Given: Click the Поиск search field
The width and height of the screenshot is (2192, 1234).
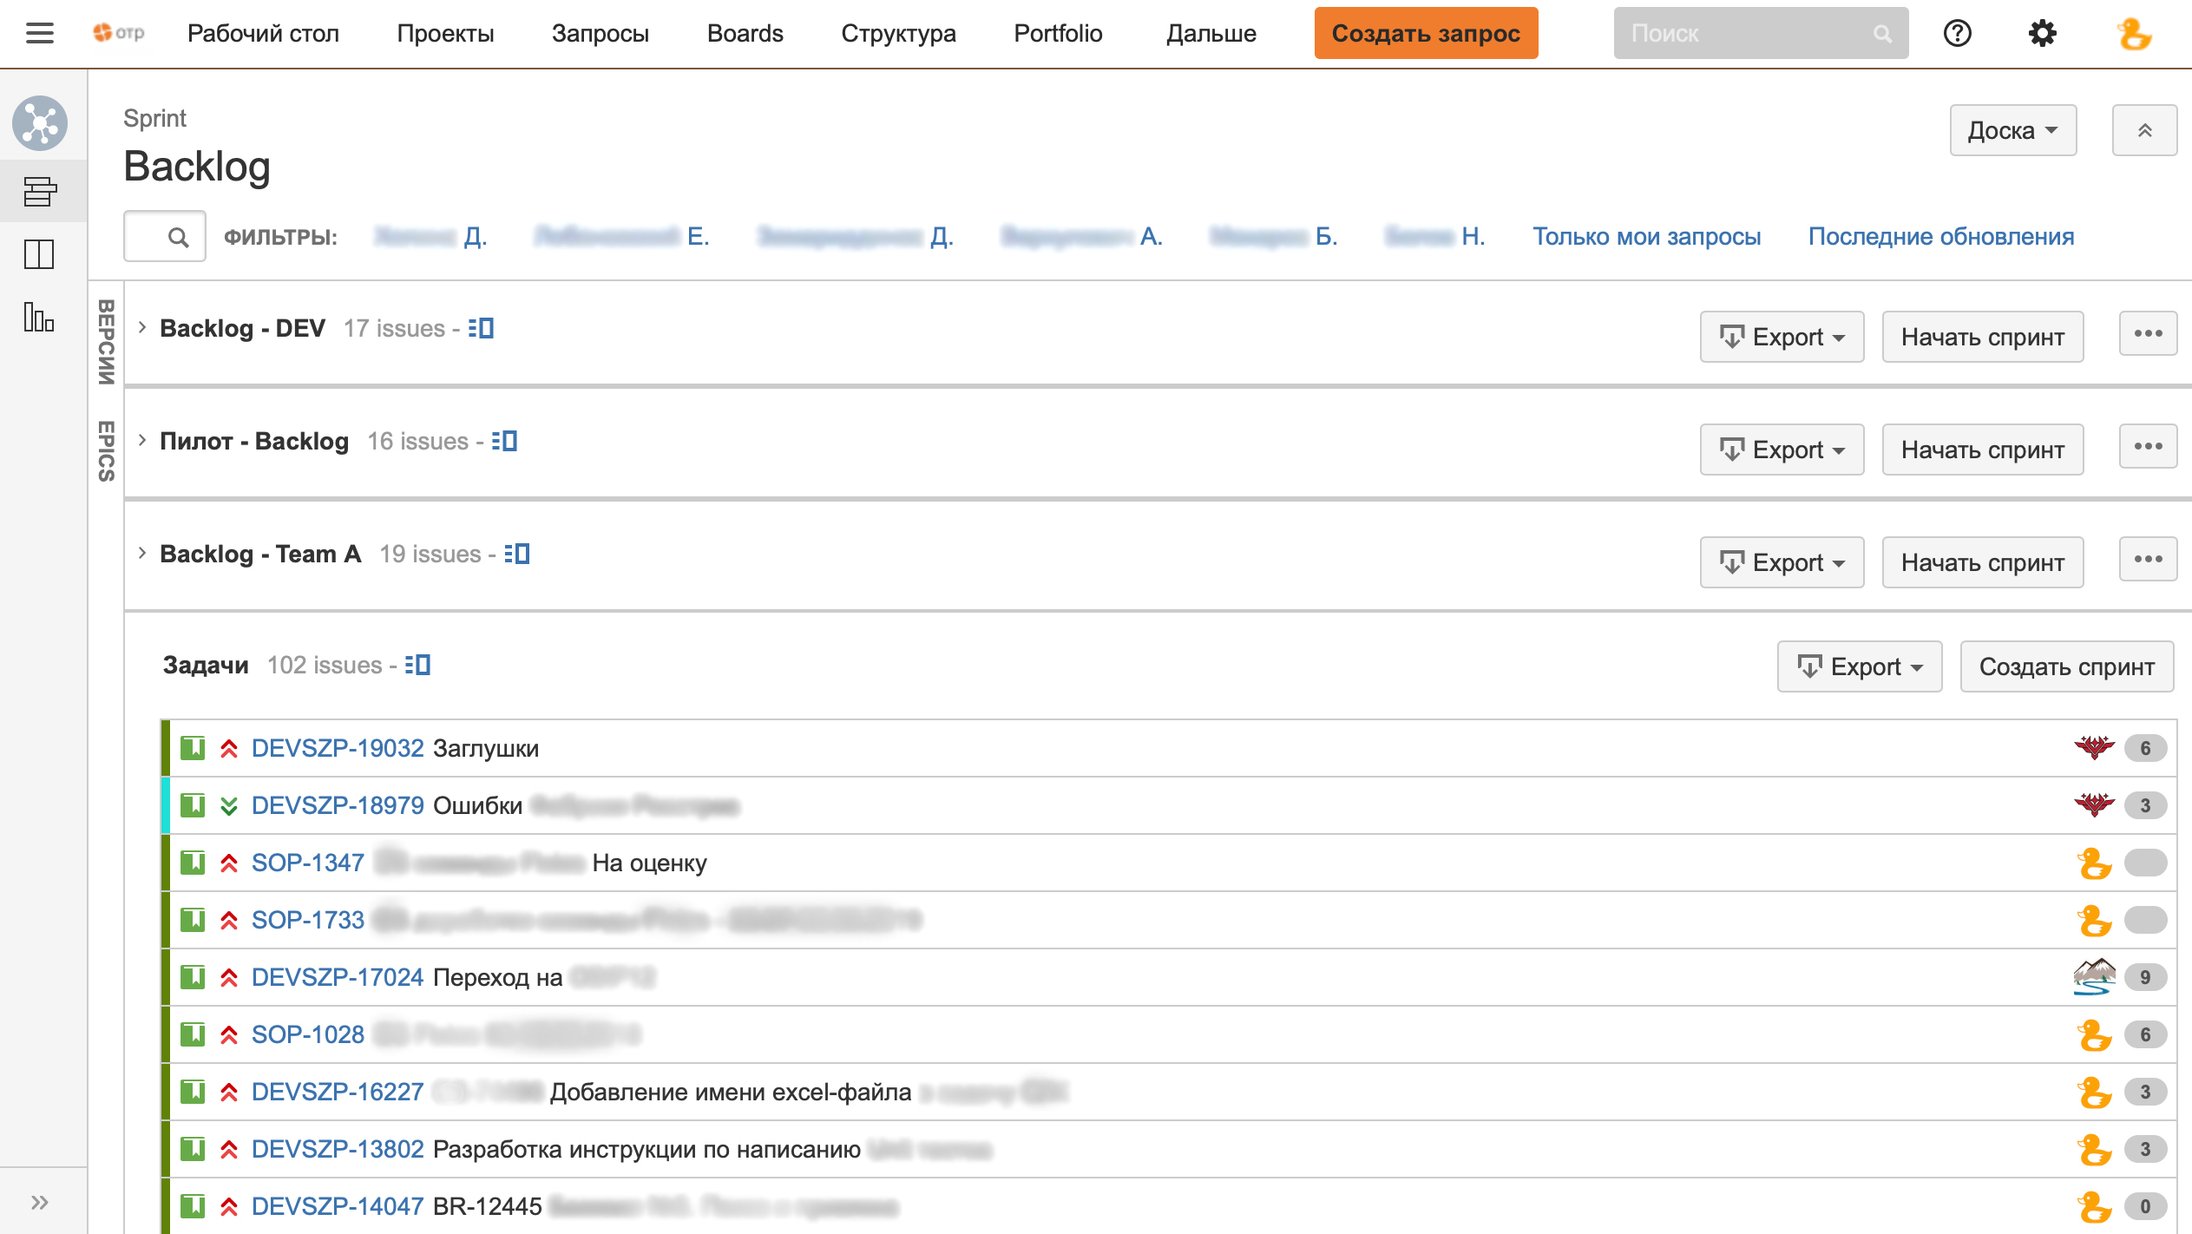Looking at the screenshot, I should [x=1760, y=33].
